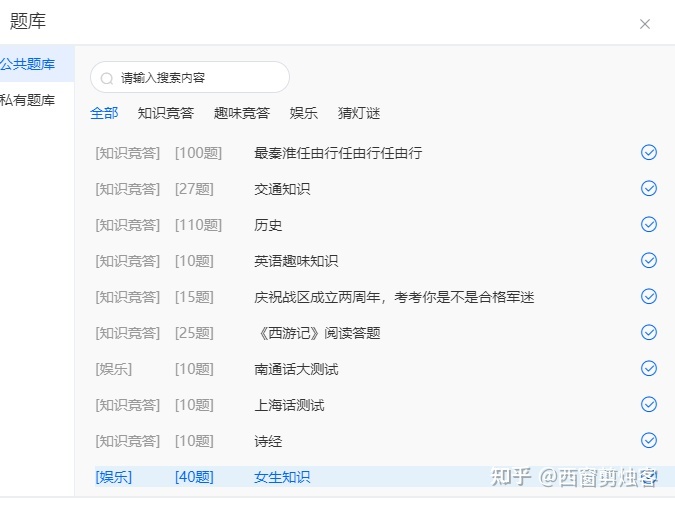Switch to 公共题库 sidebar tab
The height and width of the screenshot is (505, 675).
28,64
